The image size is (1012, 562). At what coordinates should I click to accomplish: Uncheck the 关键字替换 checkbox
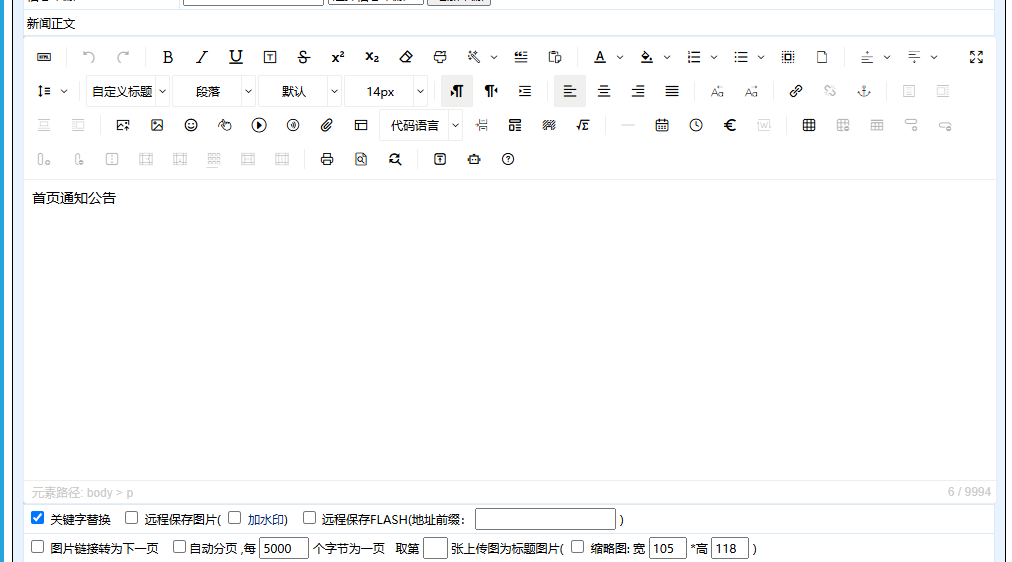click(x=38, y=518)
